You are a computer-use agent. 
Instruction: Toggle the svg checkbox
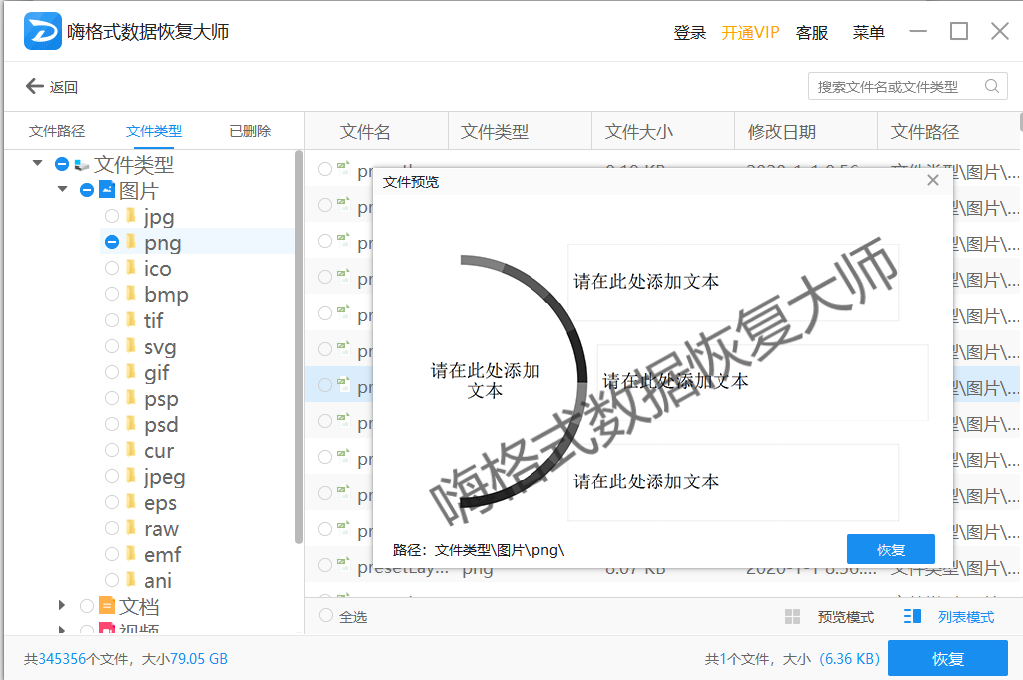pyautogui.click(x=112, y=346)
